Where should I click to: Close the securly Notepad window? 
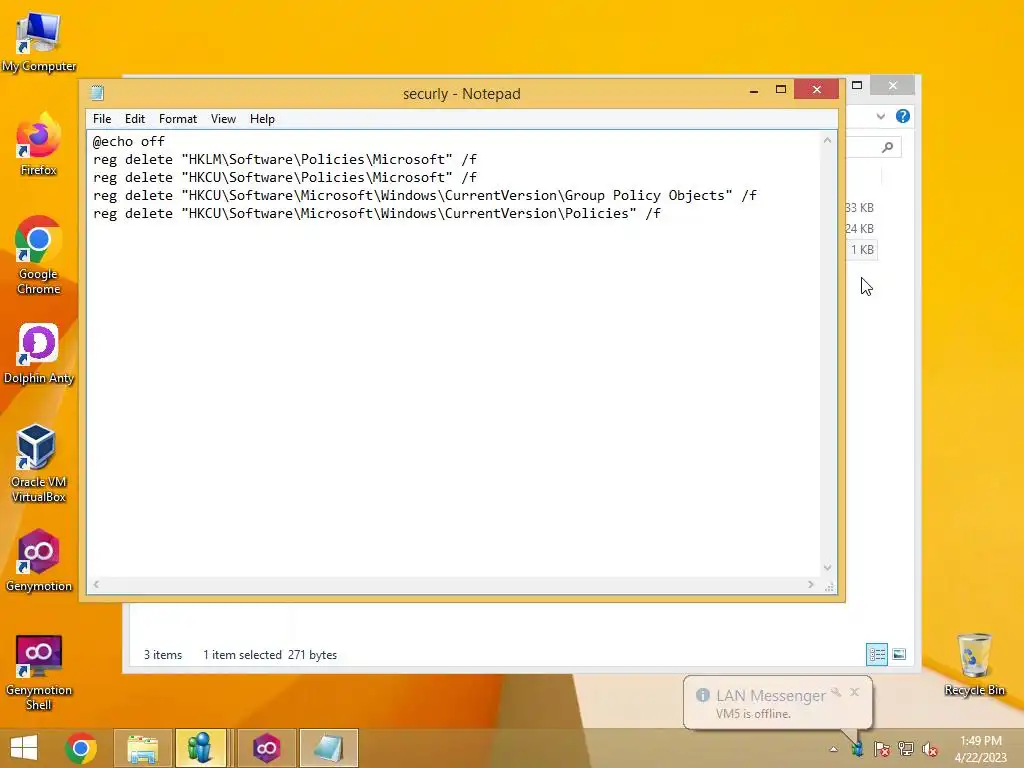coord(816,90)
